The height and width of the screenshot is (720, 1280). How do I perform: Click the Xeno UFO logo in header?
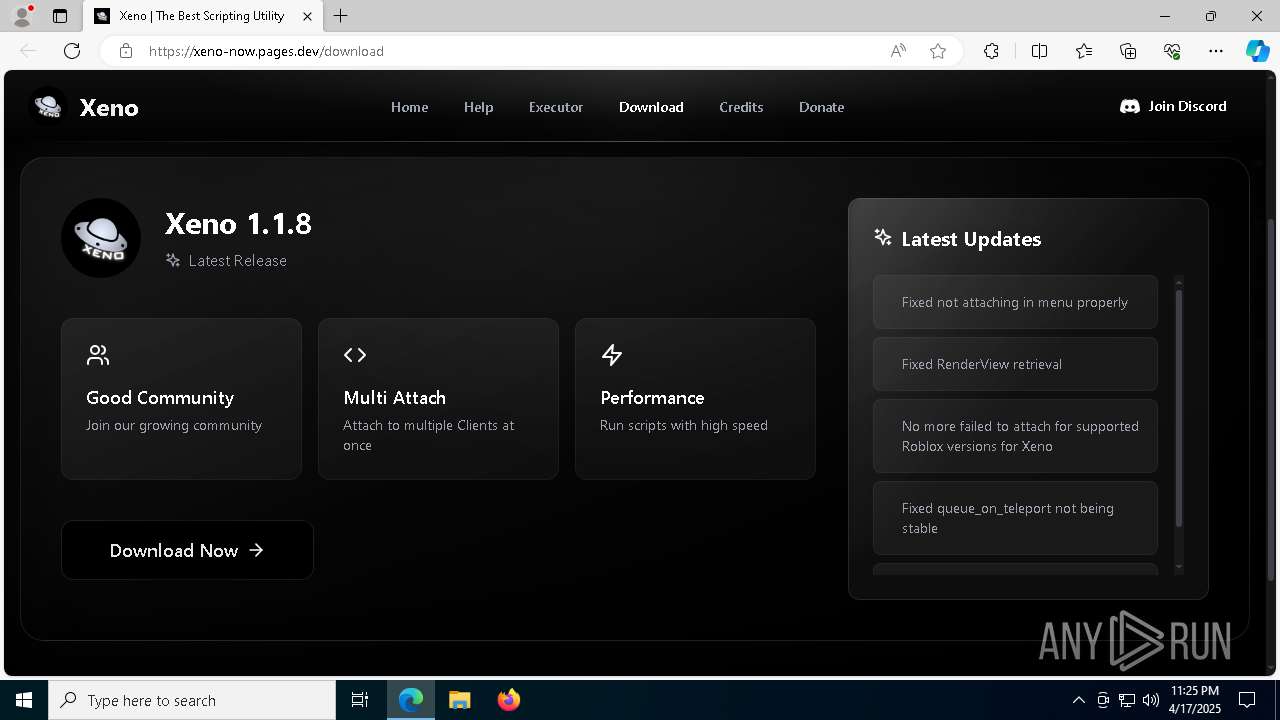click(x=48, y=106)
